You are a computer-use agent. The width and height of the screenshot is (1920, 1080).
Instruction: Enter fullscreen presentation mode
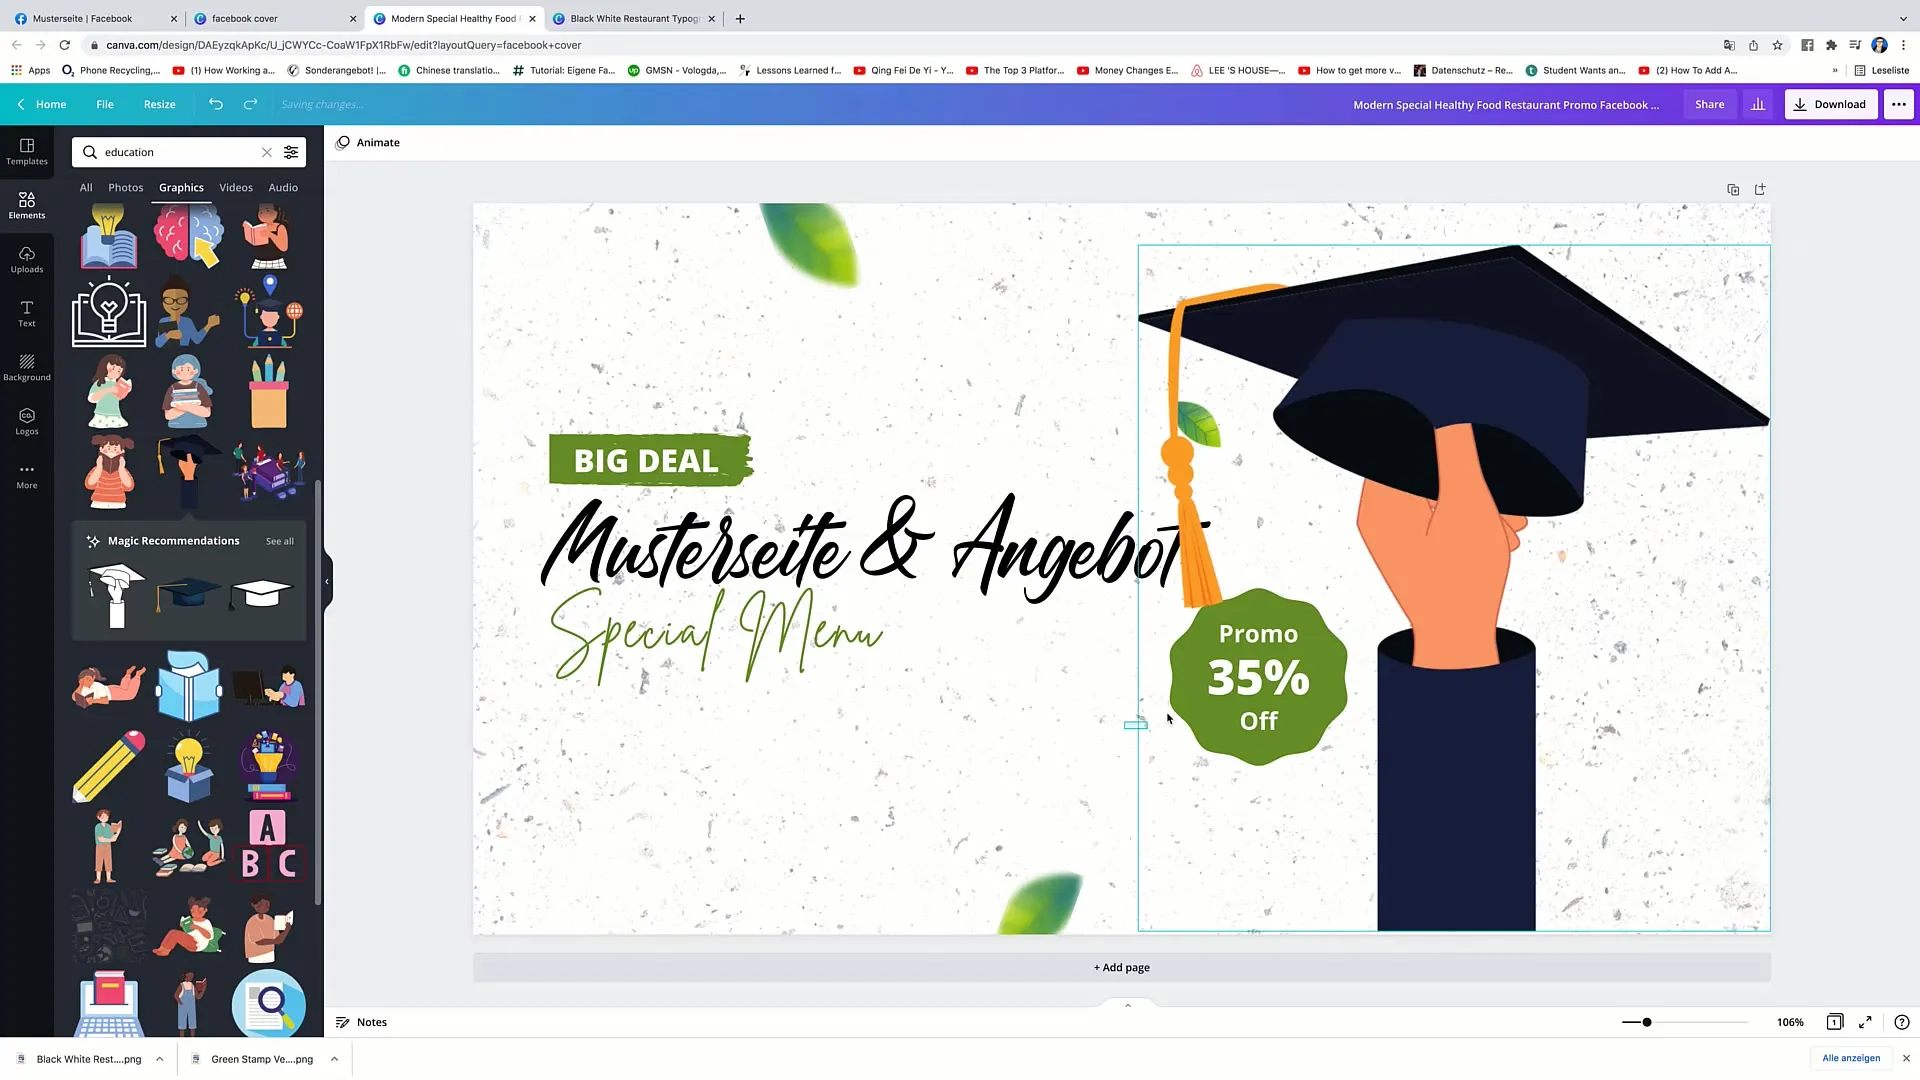(x=1865, y=1022)
